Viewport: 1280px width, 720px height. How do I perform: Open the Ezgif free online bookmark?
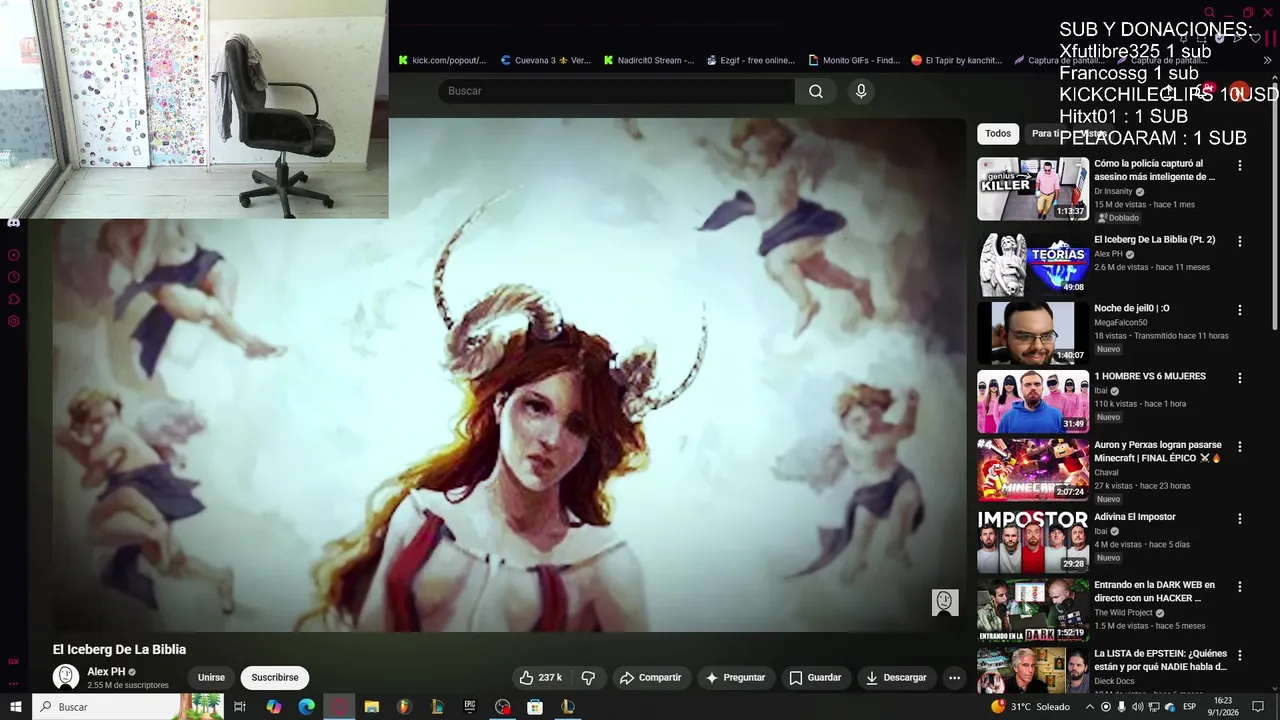coord(751,60)
